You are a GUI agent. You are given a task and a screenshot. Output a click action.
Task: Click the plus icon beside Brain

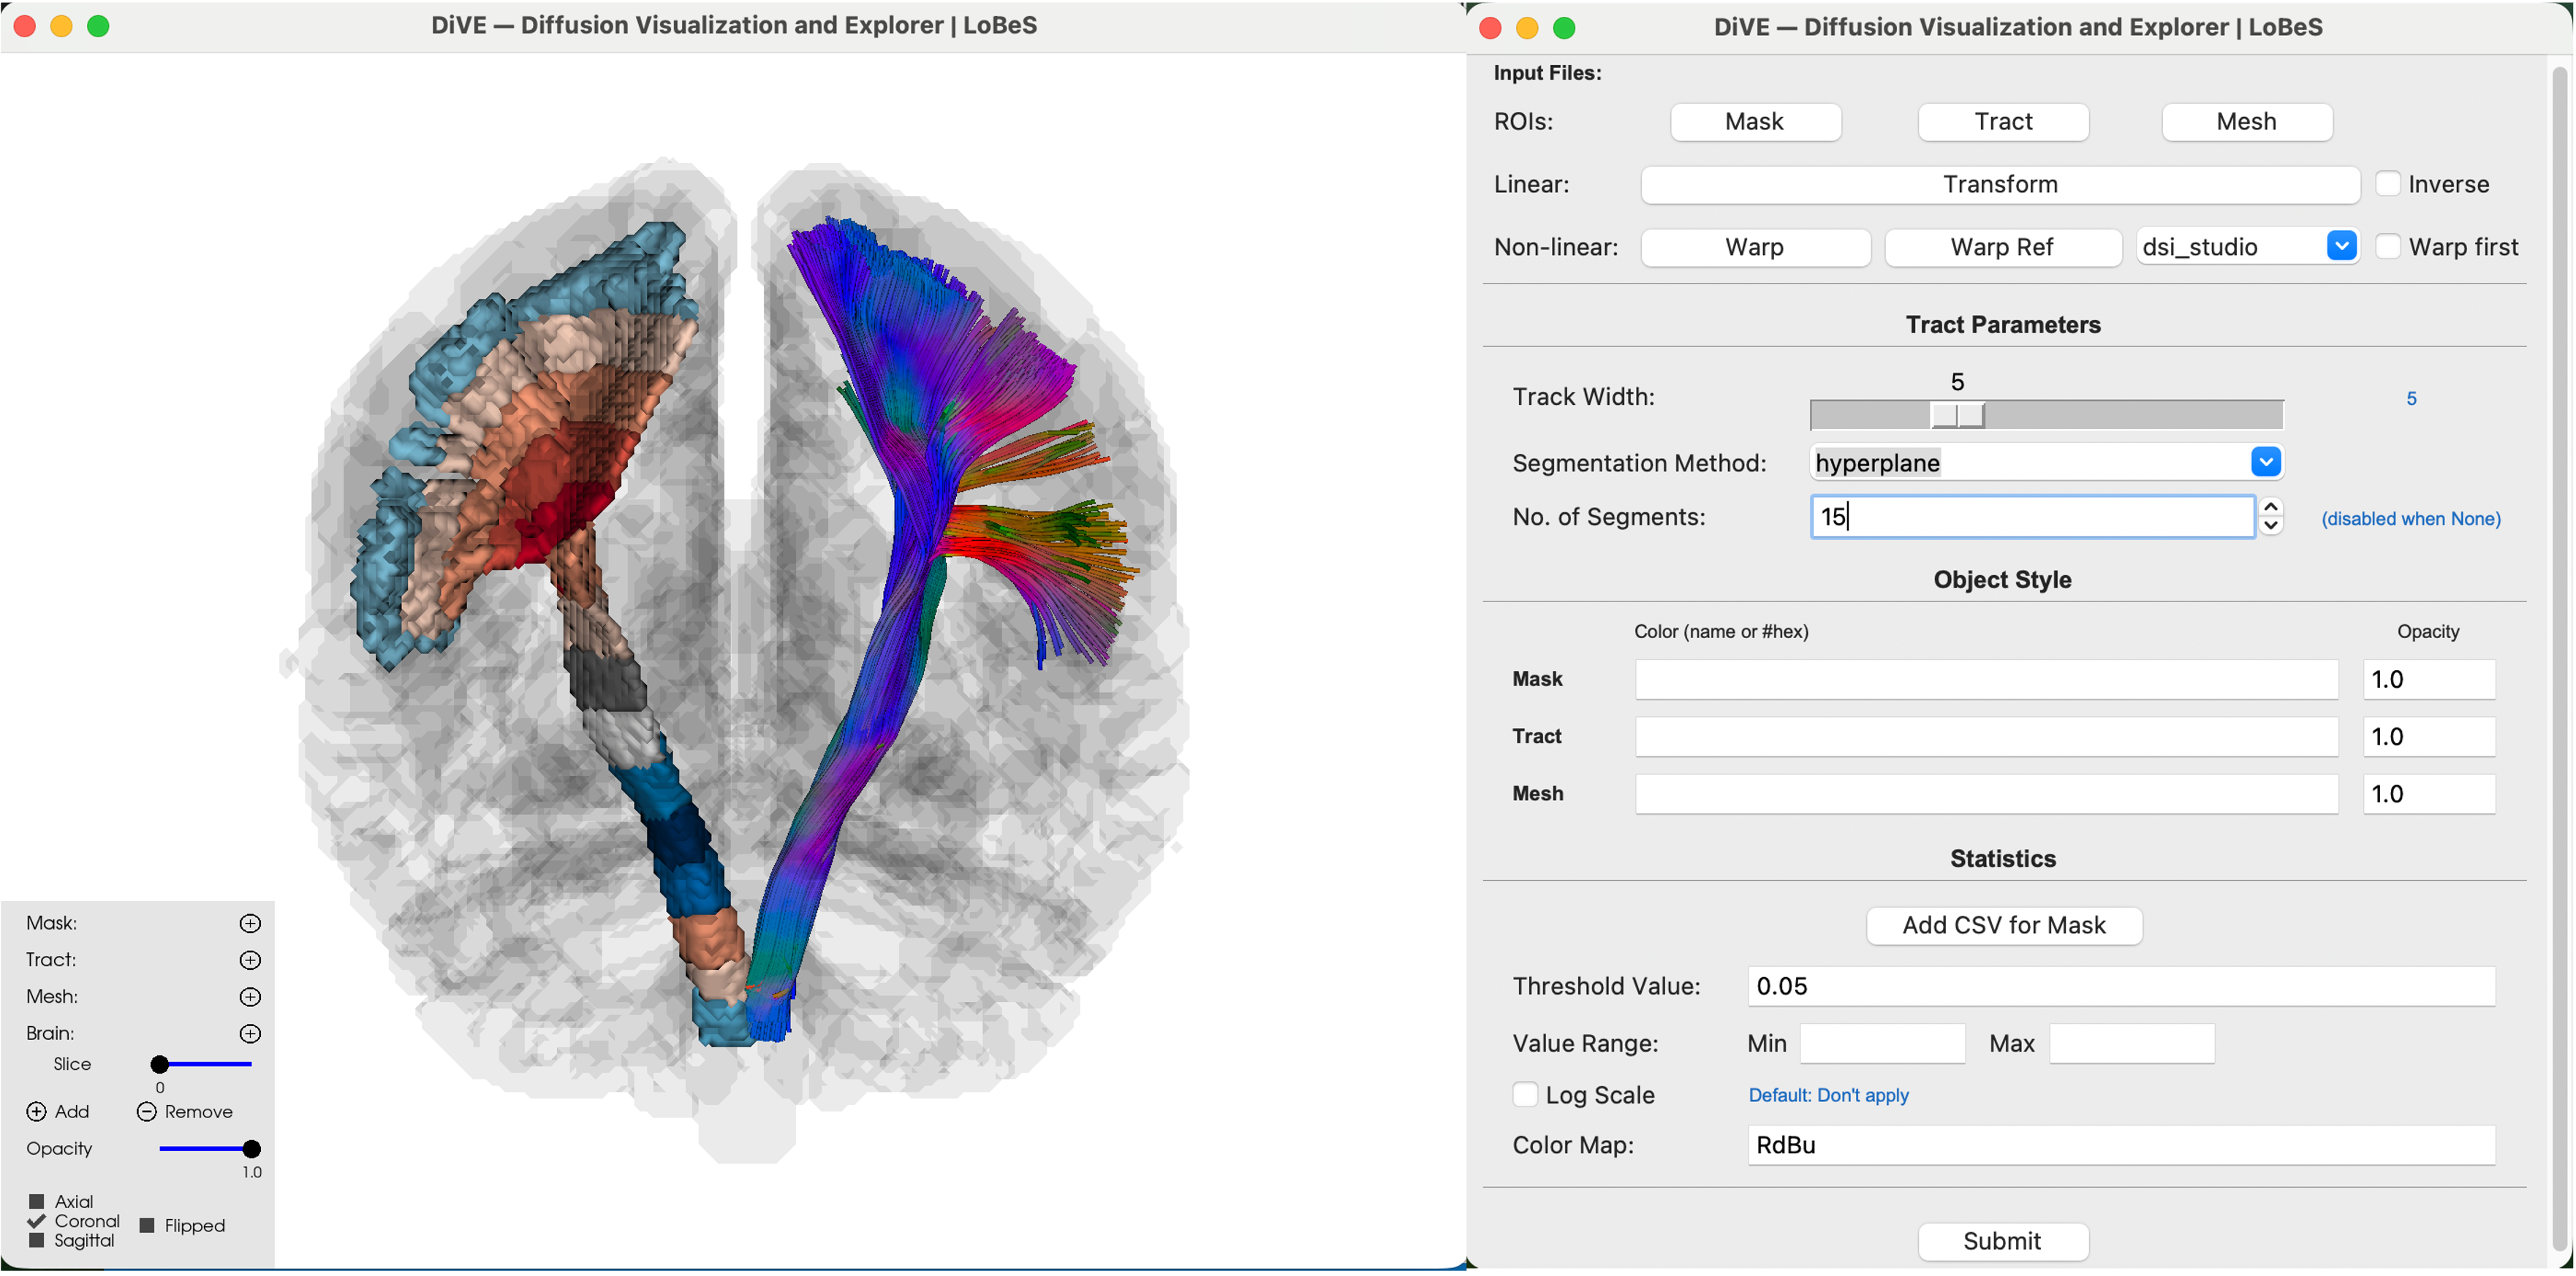(250, 1034)
